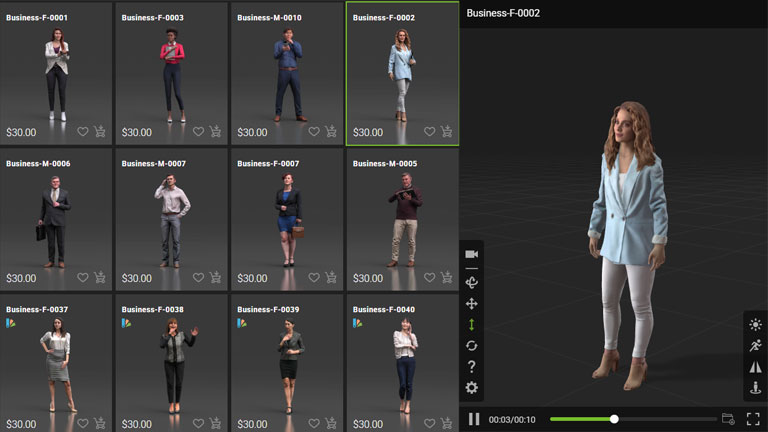Add Business-M-0010 to cart
The image size is (768, 432).
pos(331,132)
